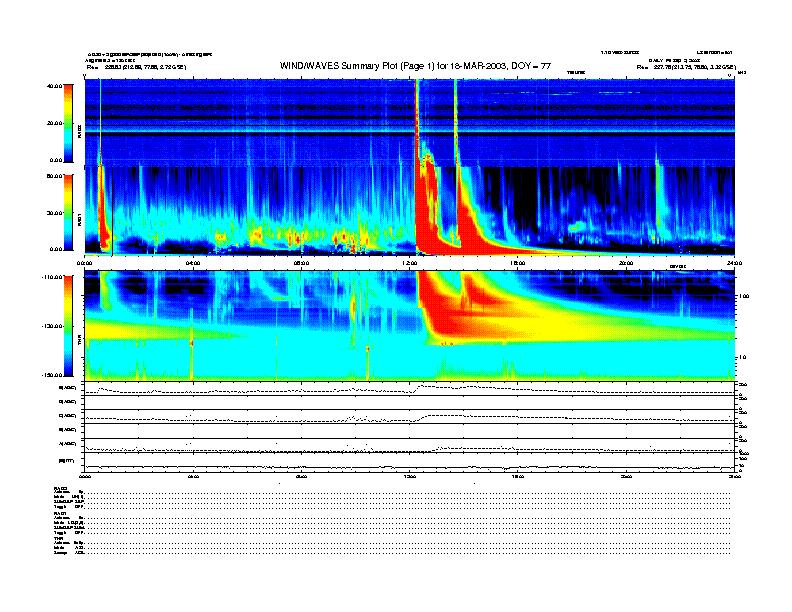The height and width of the screenshot is (612, 792).
Task: Click the -130.00 label on TNR scale
Action: pos(53,326)
